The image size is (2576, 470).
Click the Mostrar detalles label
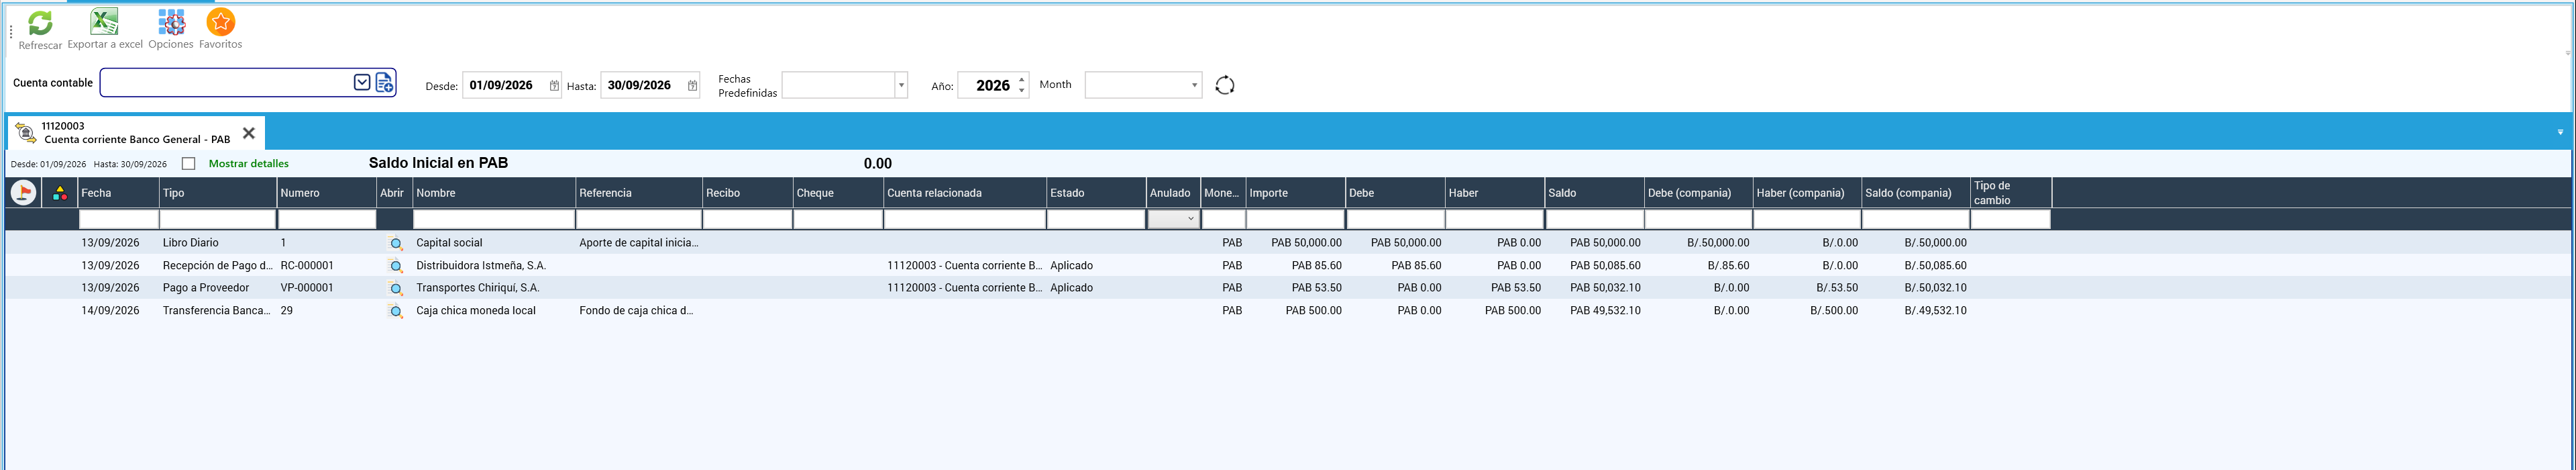tap(249, 164)
